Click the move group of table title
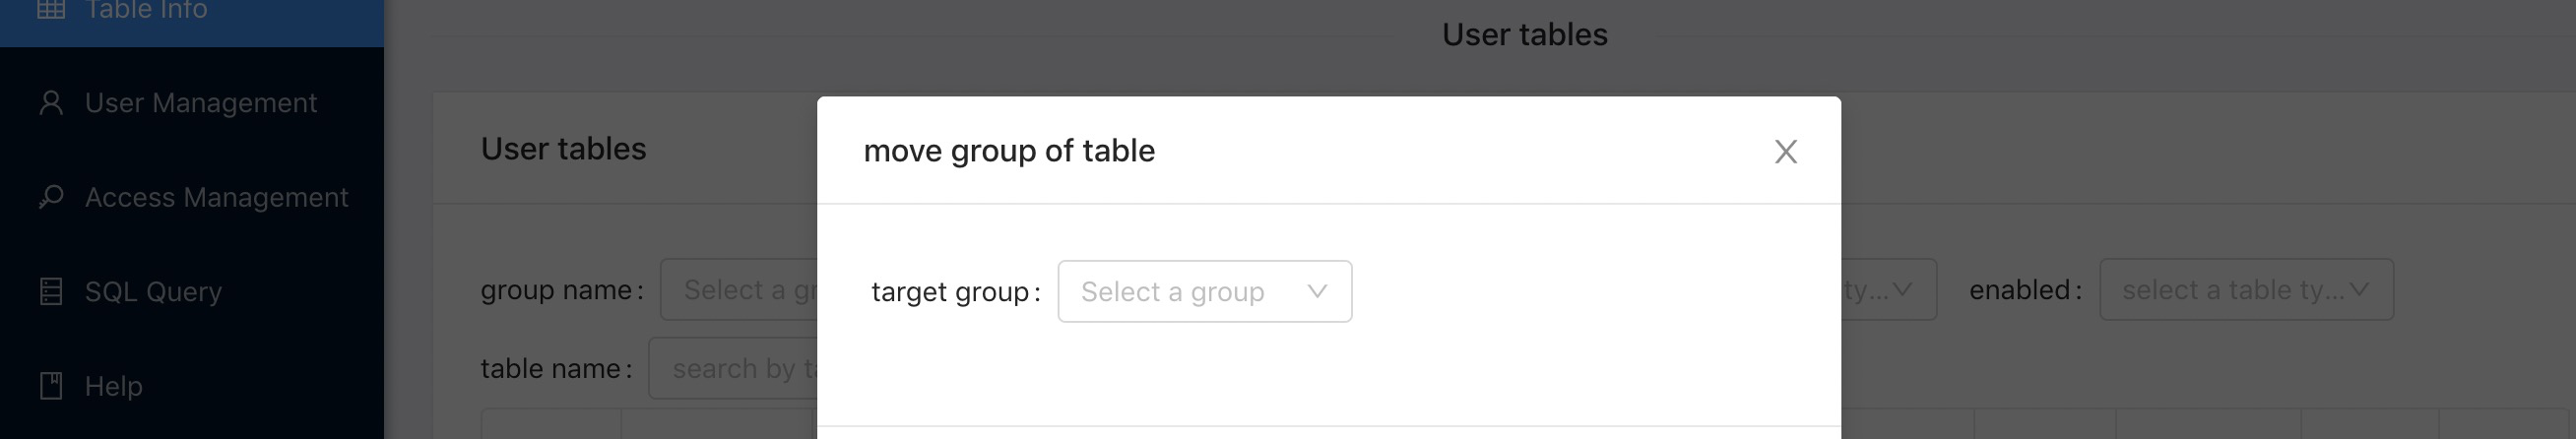Screen dimensions: 2576x439 click(x=1009, y=151)
